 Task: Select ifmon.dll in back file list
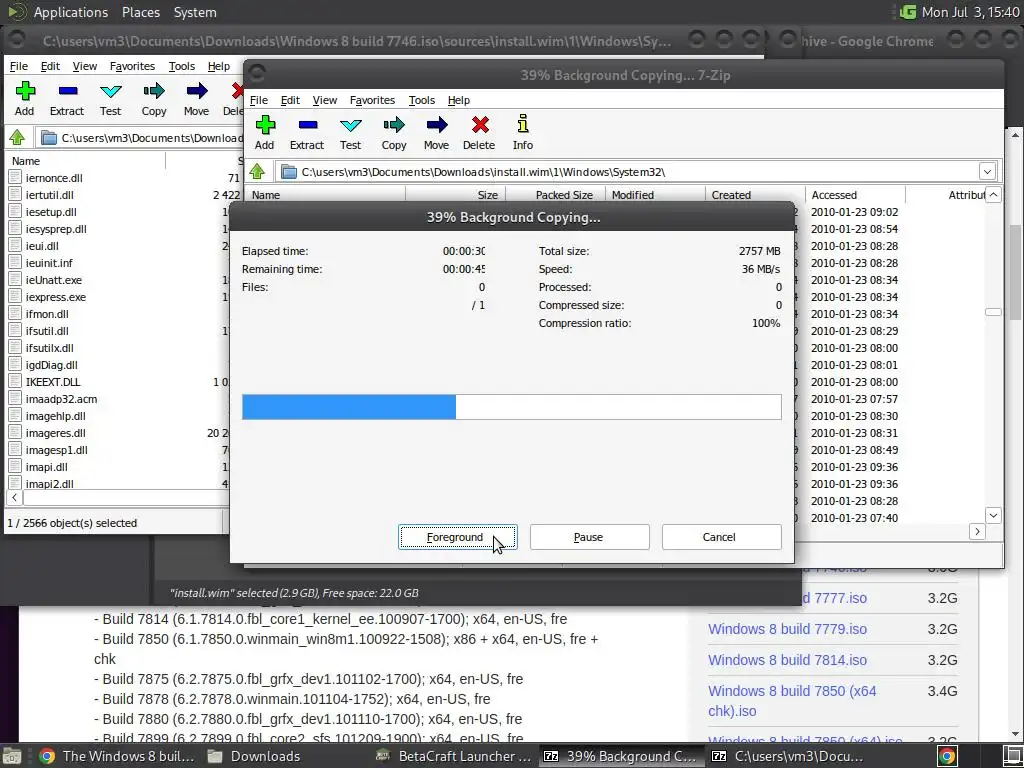click(x=47, y=314)
